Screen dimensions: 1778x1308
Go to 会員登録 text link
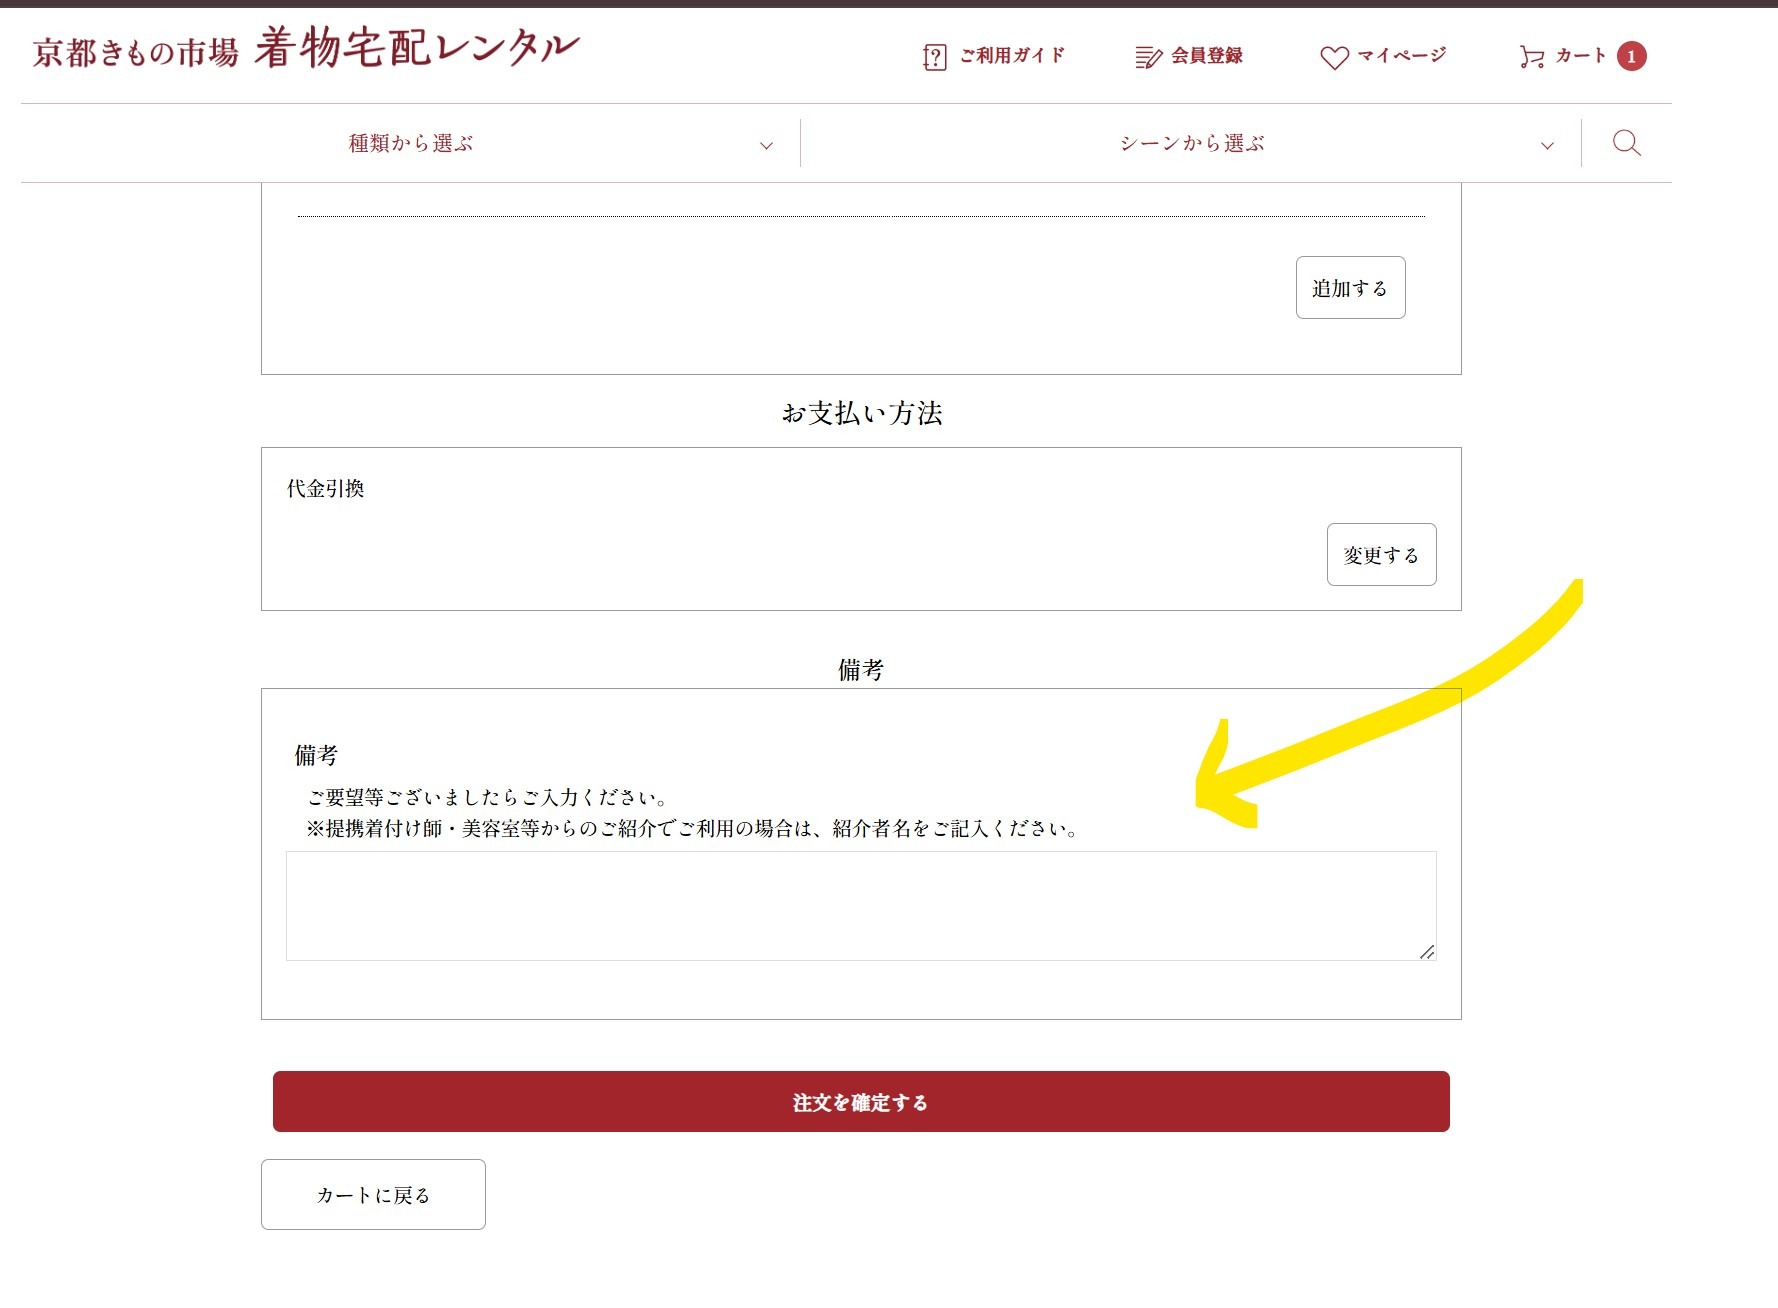pyautogui.click(x=1207, y=56)
